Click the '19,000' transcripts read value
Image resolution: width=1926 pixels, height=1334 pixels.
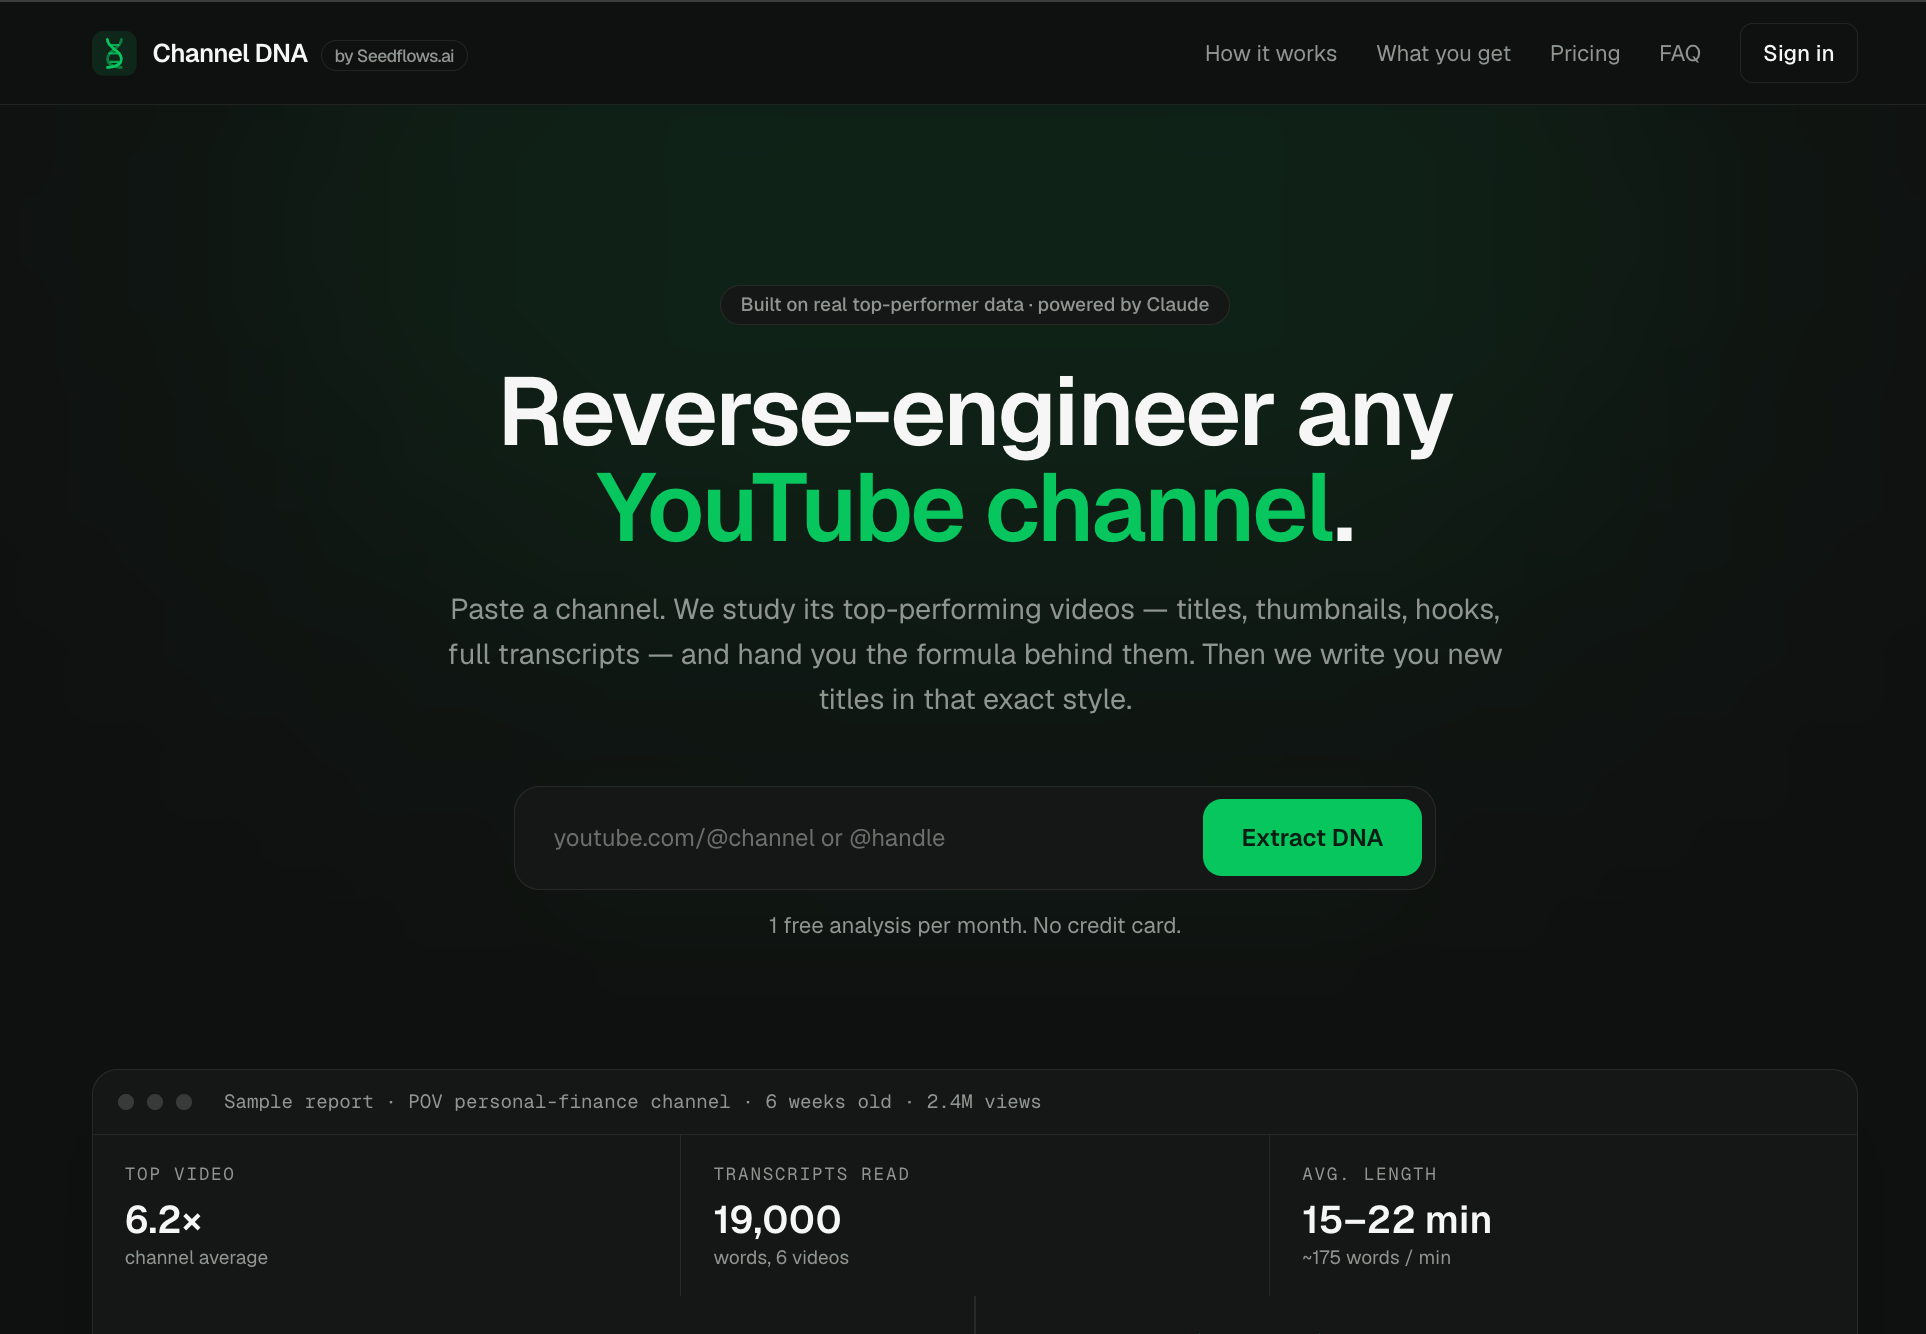[777, 1220]
